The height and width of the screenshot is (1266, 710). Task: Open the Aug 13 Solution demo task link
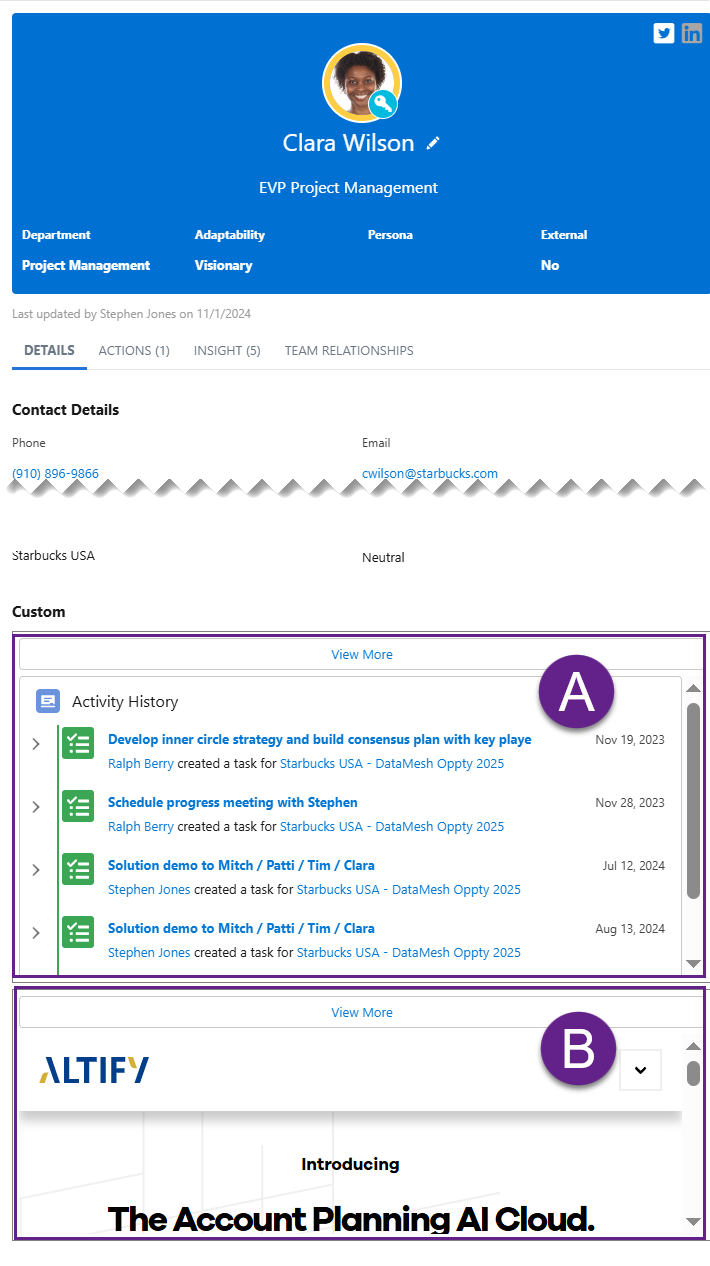(x=241, y=929)
